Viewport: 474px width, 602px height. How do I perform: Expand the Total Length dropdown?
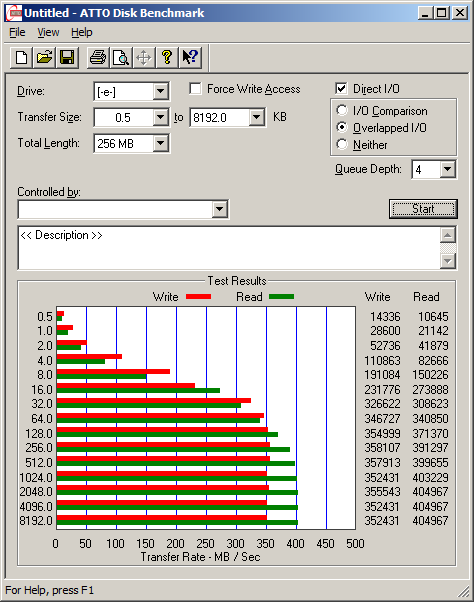pos(160,143)
